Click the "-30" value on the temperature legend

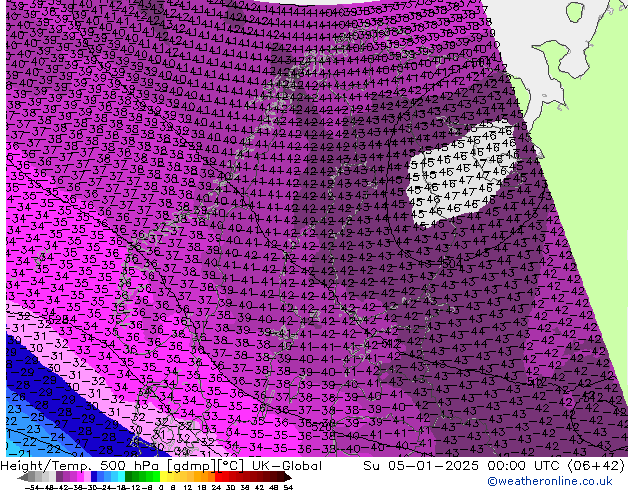(x=92, y=488)
